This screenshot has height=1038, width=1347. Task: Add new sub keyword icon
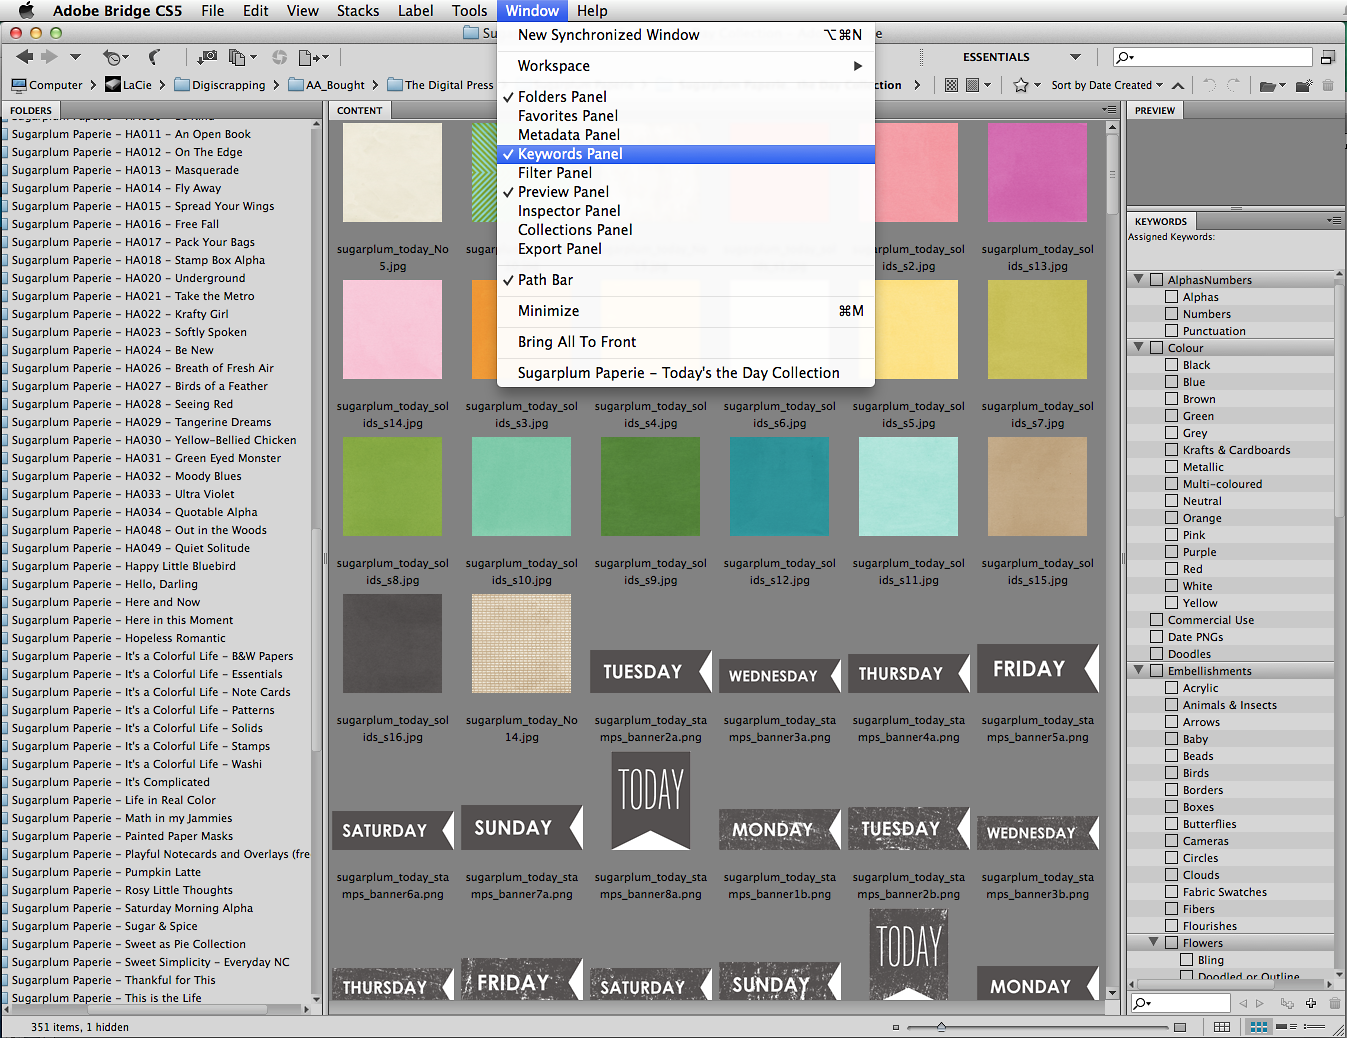pyautogui.click(x=1287, y=1003)
